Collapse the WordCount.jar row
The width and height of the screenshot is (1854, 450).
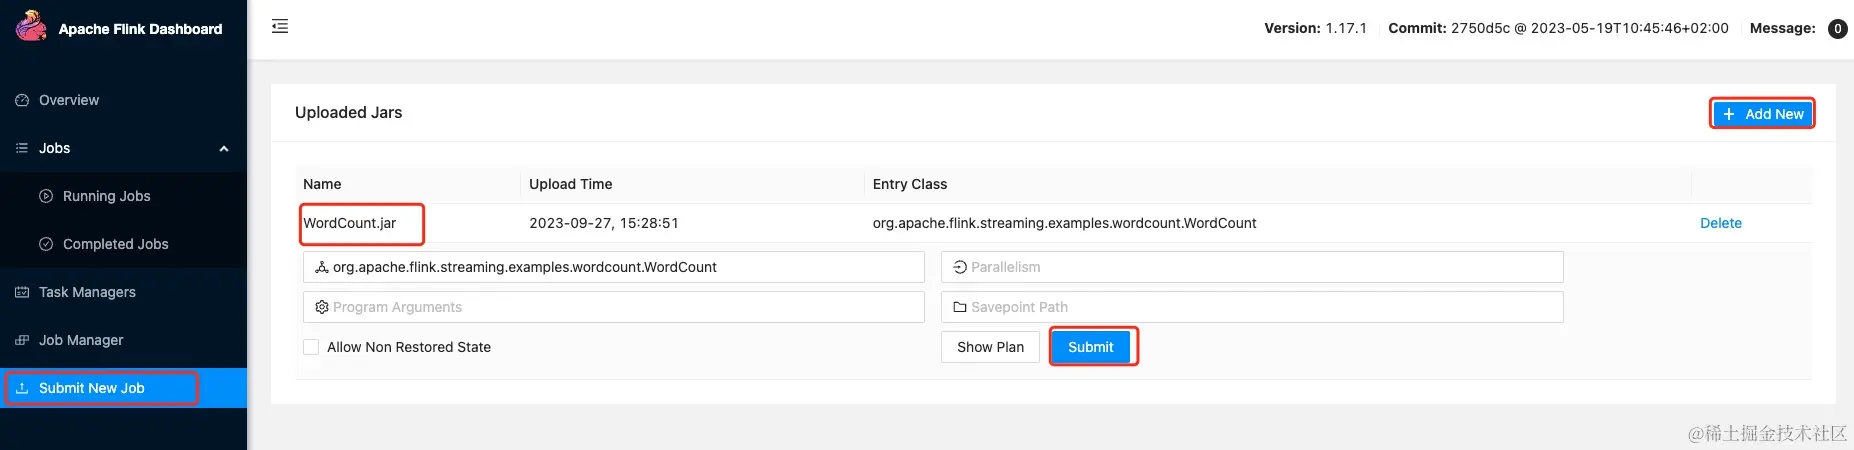(350, 223)
